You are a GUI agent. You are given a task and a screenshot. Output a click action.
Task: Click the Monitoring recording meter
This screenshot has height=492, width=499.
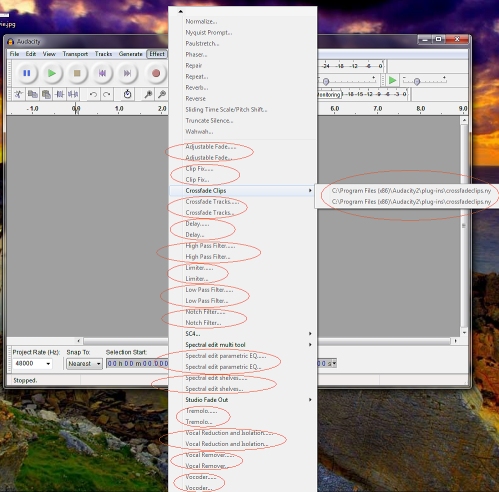click(x=363, y=94)
